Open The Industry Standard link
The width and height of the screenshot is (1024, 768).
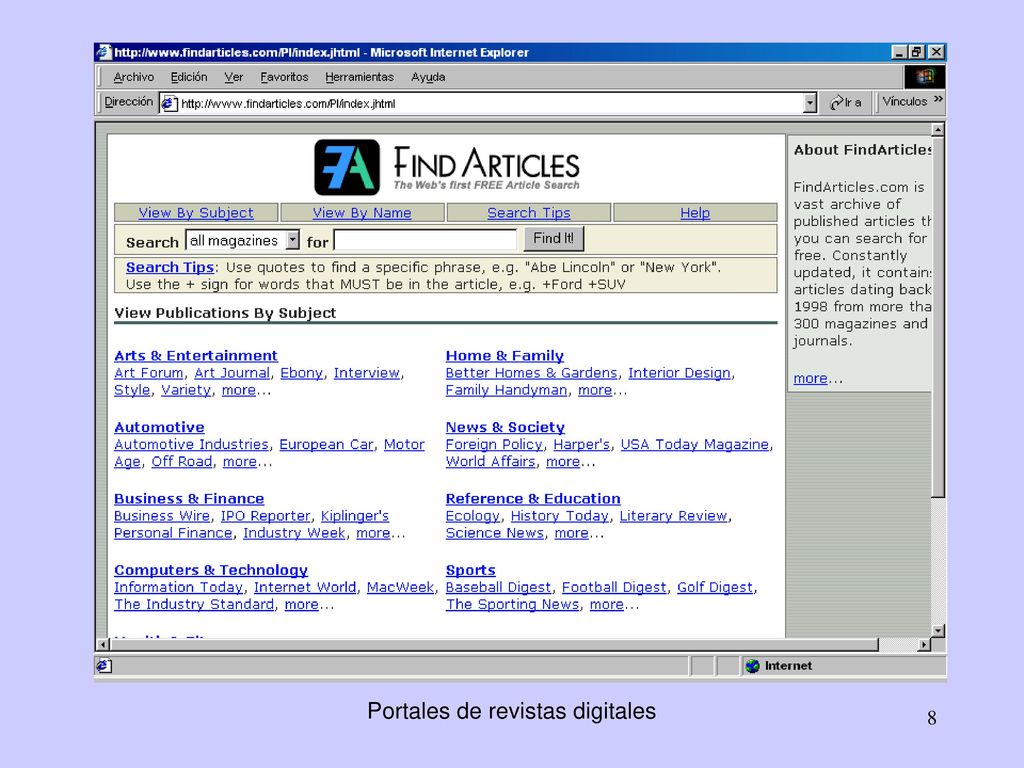[194, 604]
